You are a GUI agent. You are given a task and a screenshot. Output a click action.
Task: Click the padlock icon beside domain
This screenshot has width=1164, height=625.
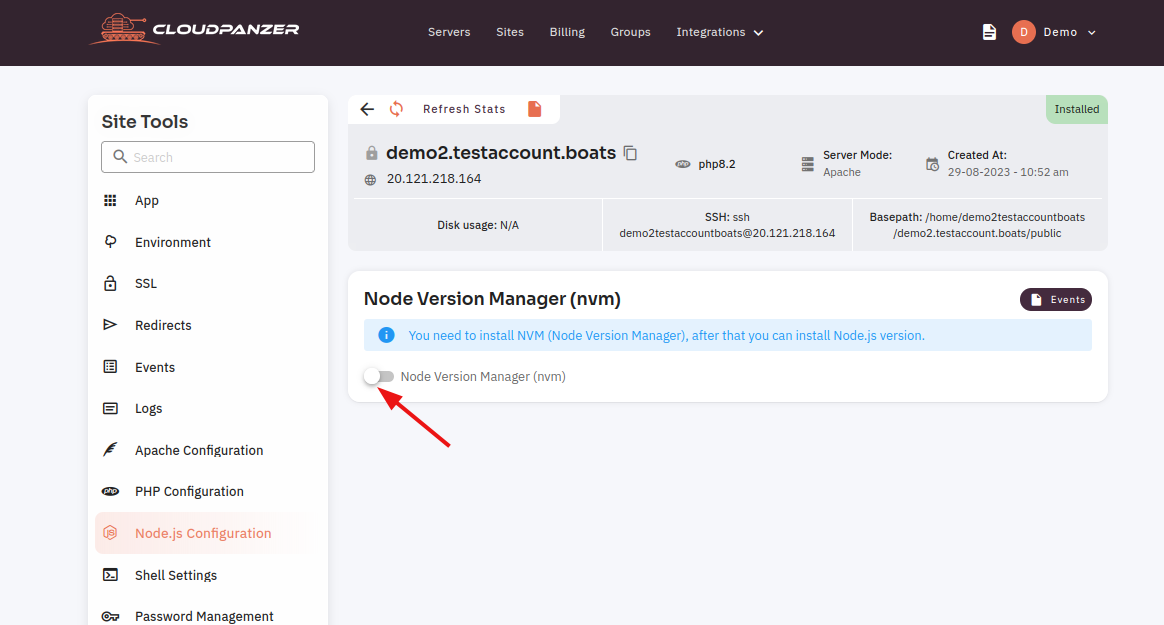click(371, 153)
